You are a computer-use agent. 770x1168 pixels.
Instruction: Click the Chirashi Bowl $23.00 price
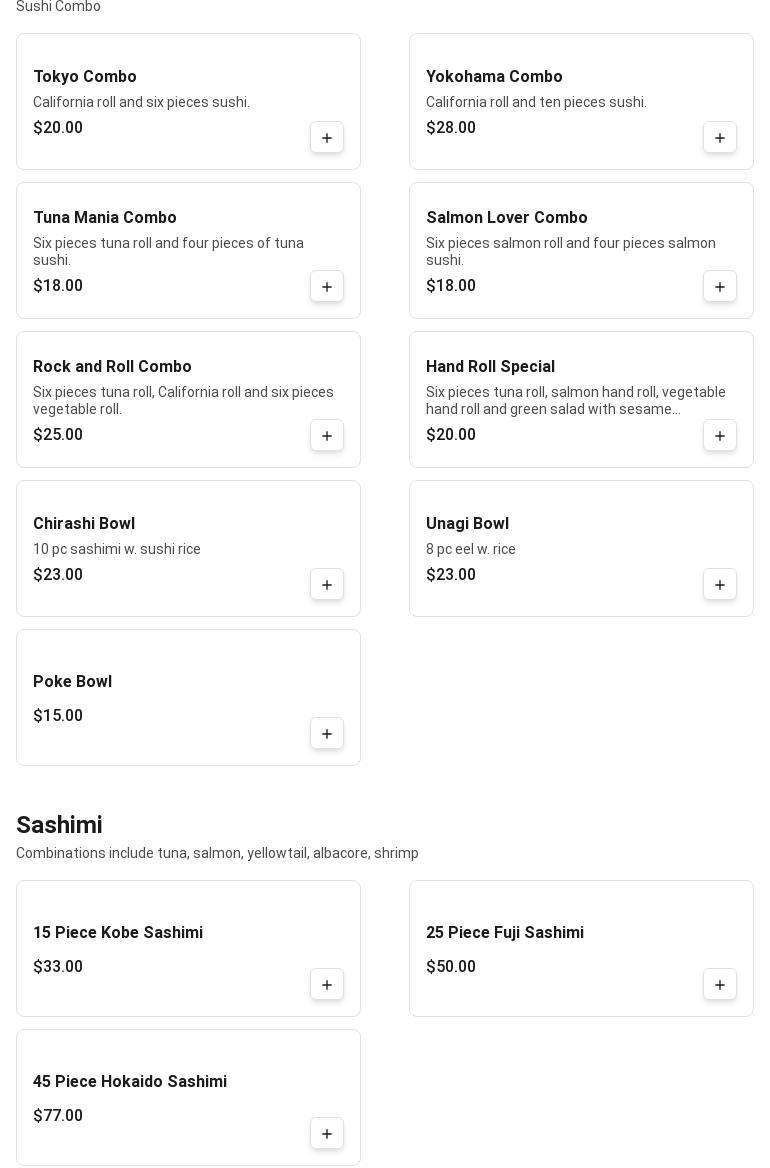tap(58, 575)
